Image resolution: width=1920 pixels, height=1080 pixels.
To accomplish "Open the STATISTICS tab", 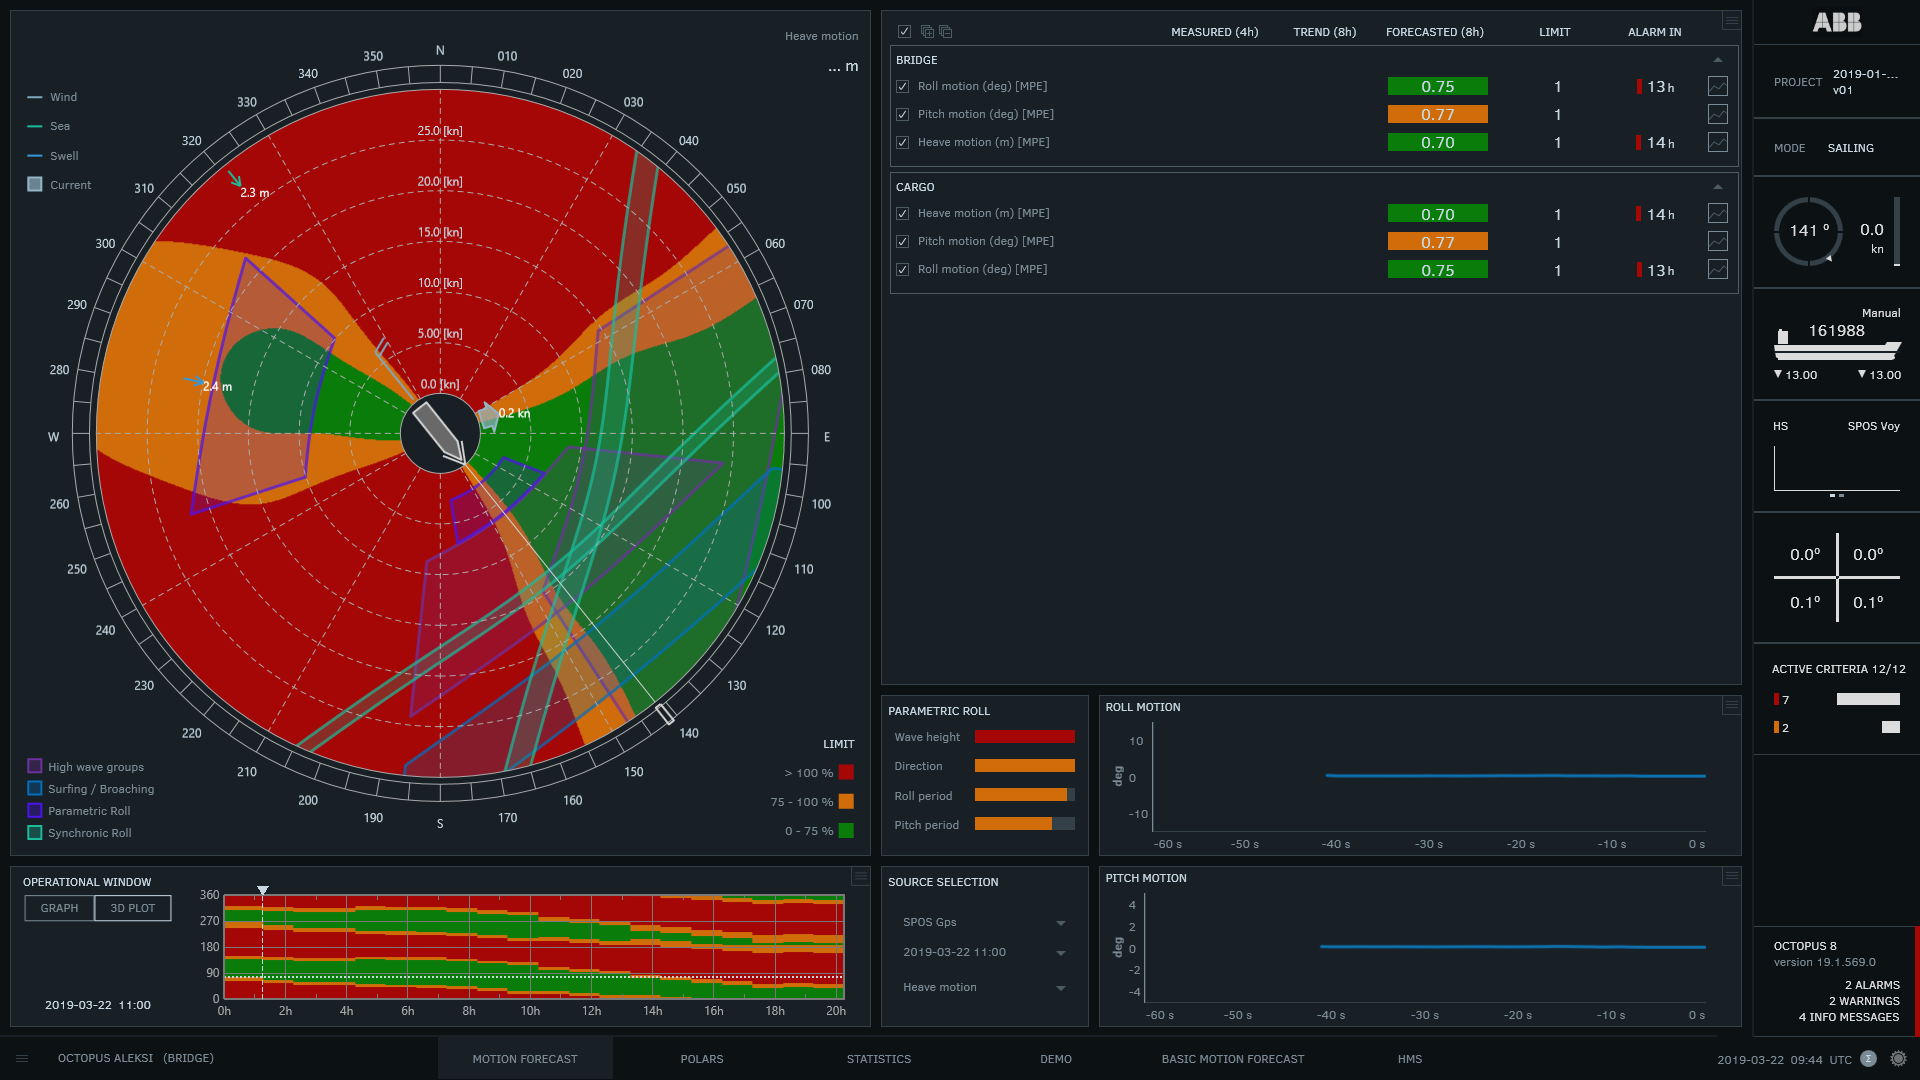I will coord(878,1058).
